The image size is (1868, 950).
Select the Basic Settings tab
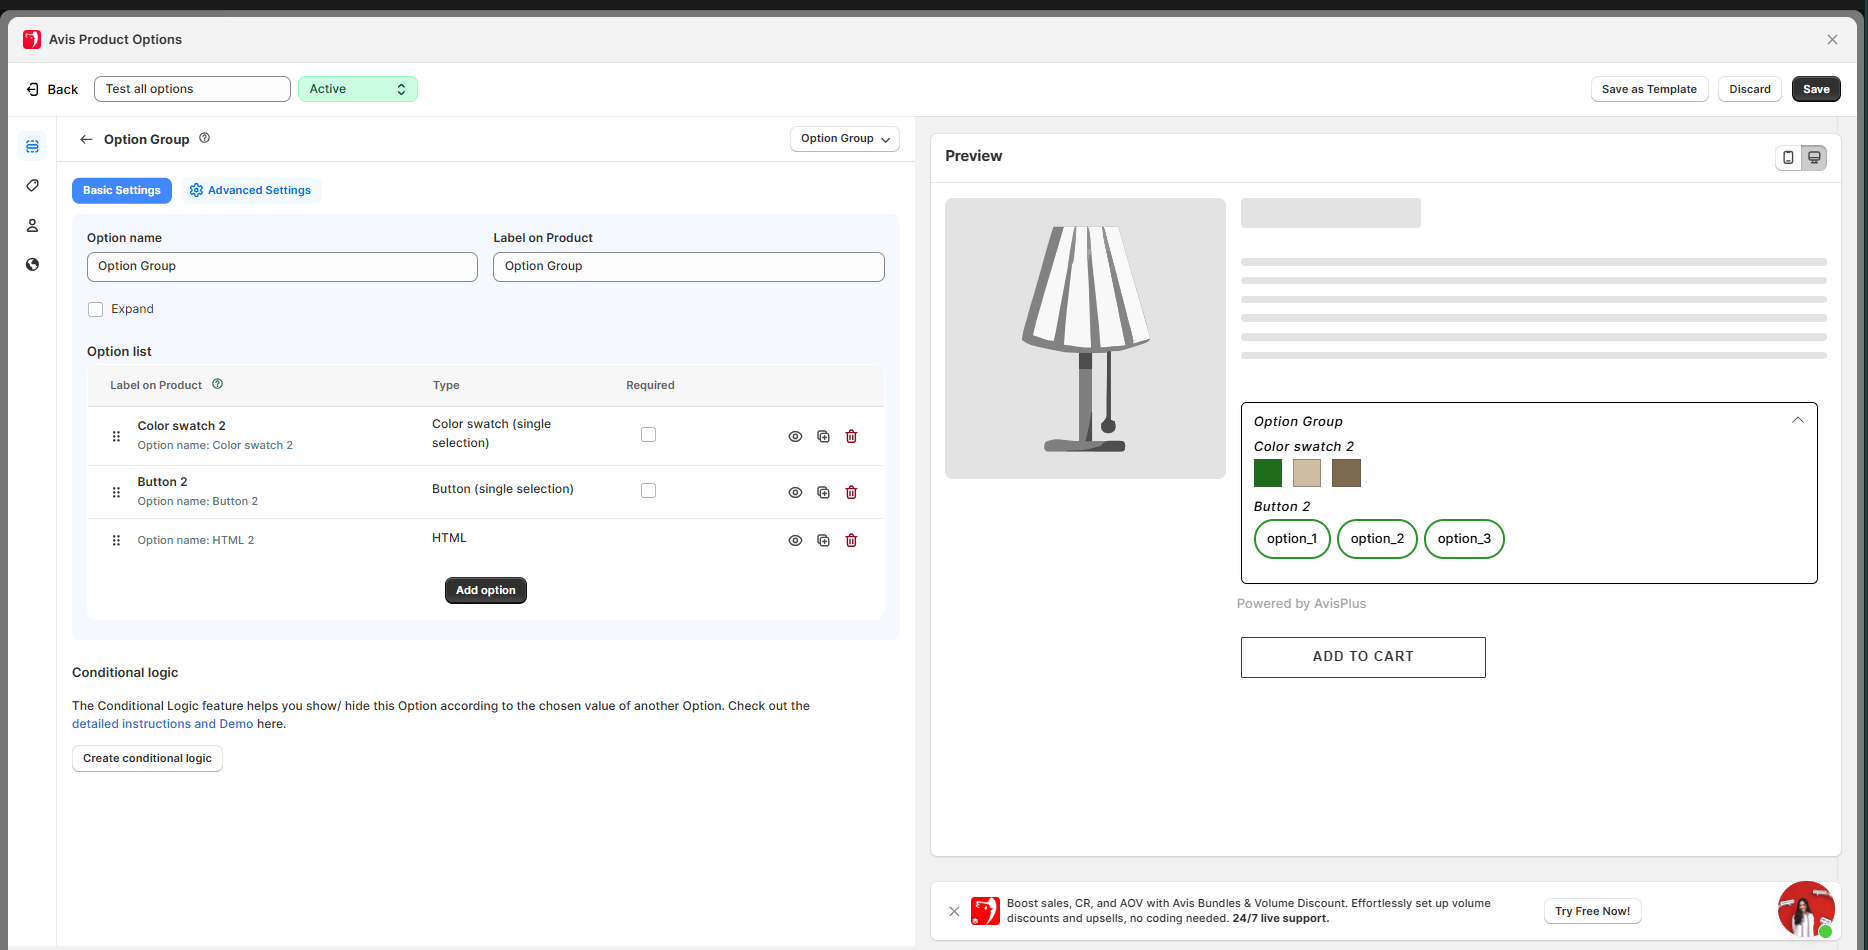(121, 190)
